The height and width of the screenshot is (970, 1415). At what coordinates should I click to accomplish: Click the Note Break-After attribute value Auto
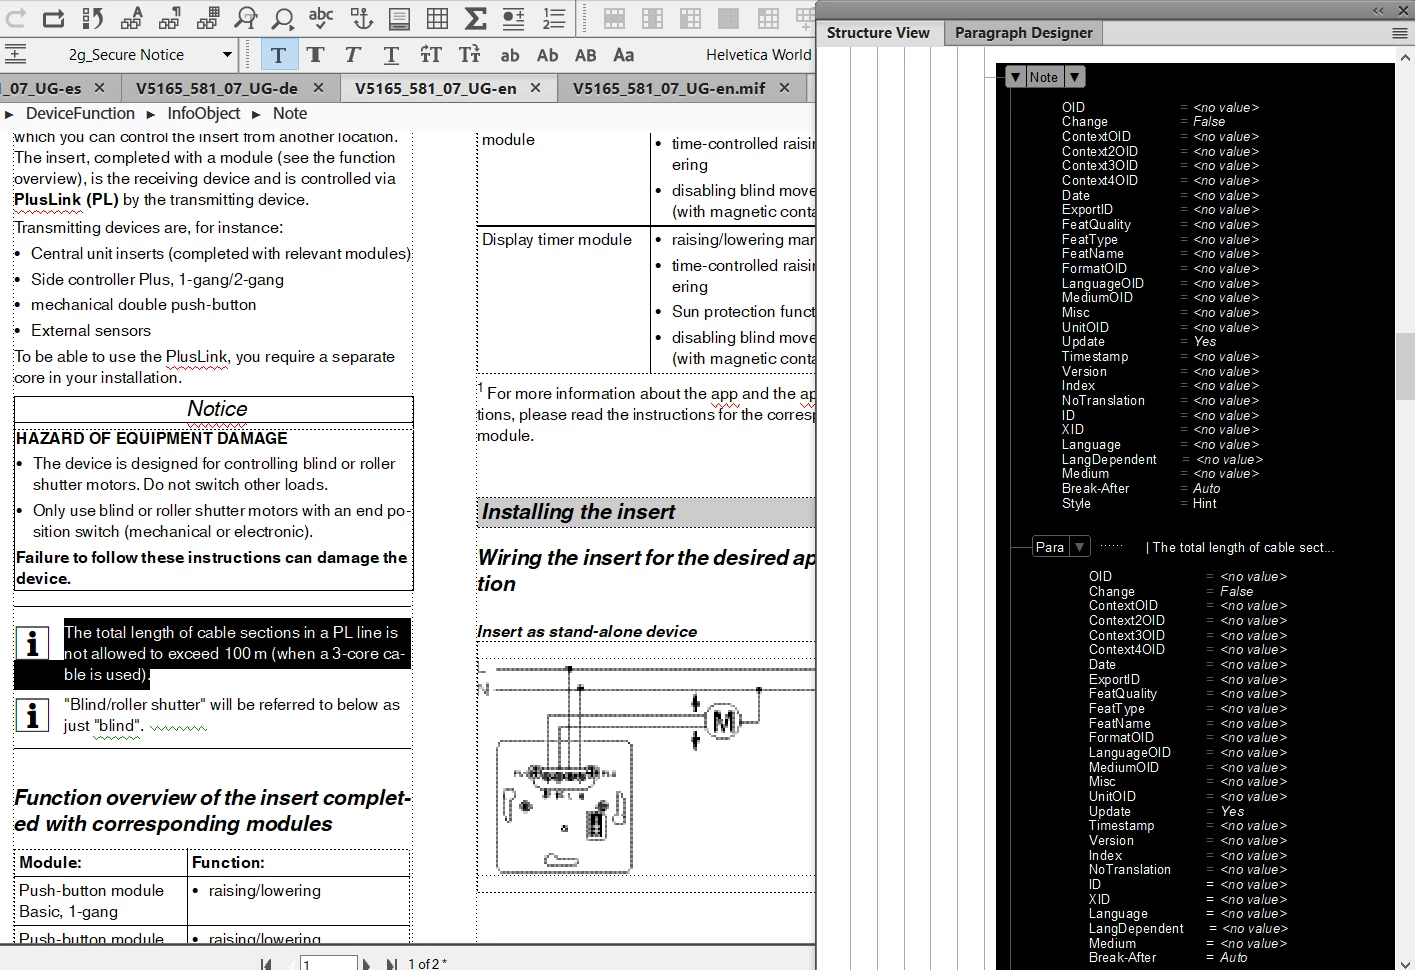1207,489
